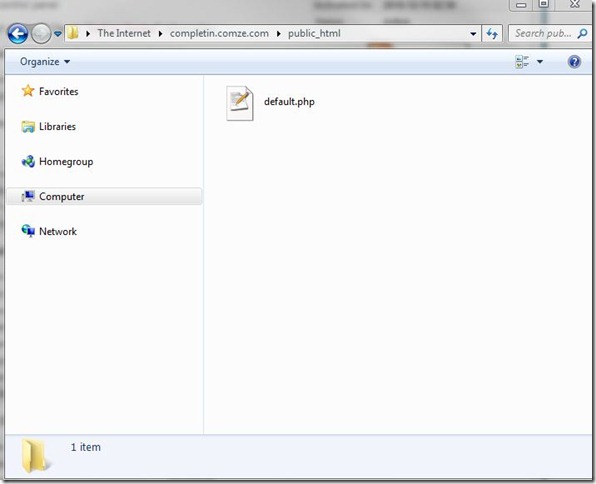The height and width of the screenshot is (484, 596).
Task: Click the Libraries folder icon
Action: point(28,126)
